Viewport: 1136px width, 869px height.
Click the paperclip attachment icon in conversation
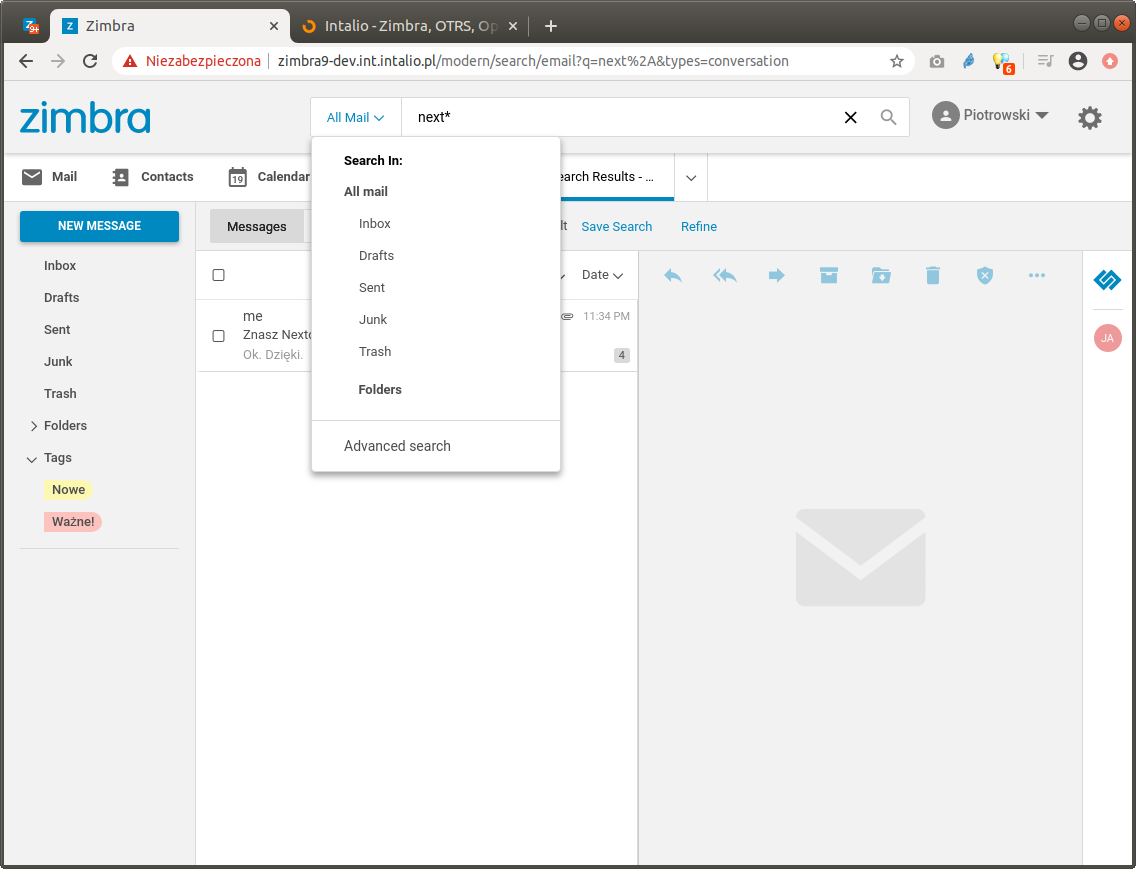point(567,317)
